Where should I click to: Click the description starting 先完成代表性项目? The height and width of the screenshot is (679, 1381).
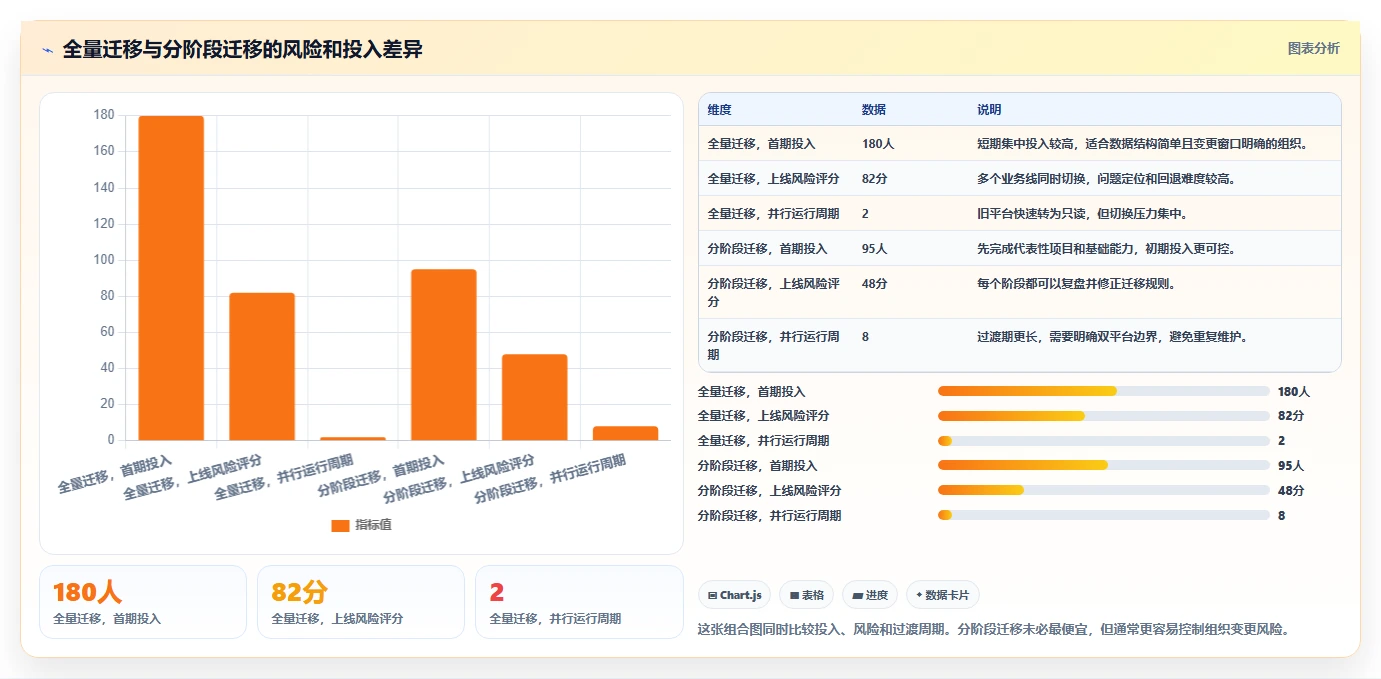click(x=1106, y=249)
